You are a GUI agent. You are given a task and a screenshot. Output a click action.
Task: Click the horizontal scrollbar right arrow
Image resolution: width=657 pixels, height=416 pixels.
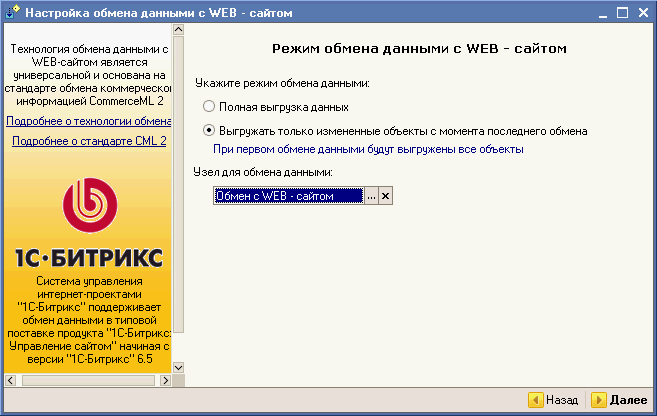(x=164, y=381)
